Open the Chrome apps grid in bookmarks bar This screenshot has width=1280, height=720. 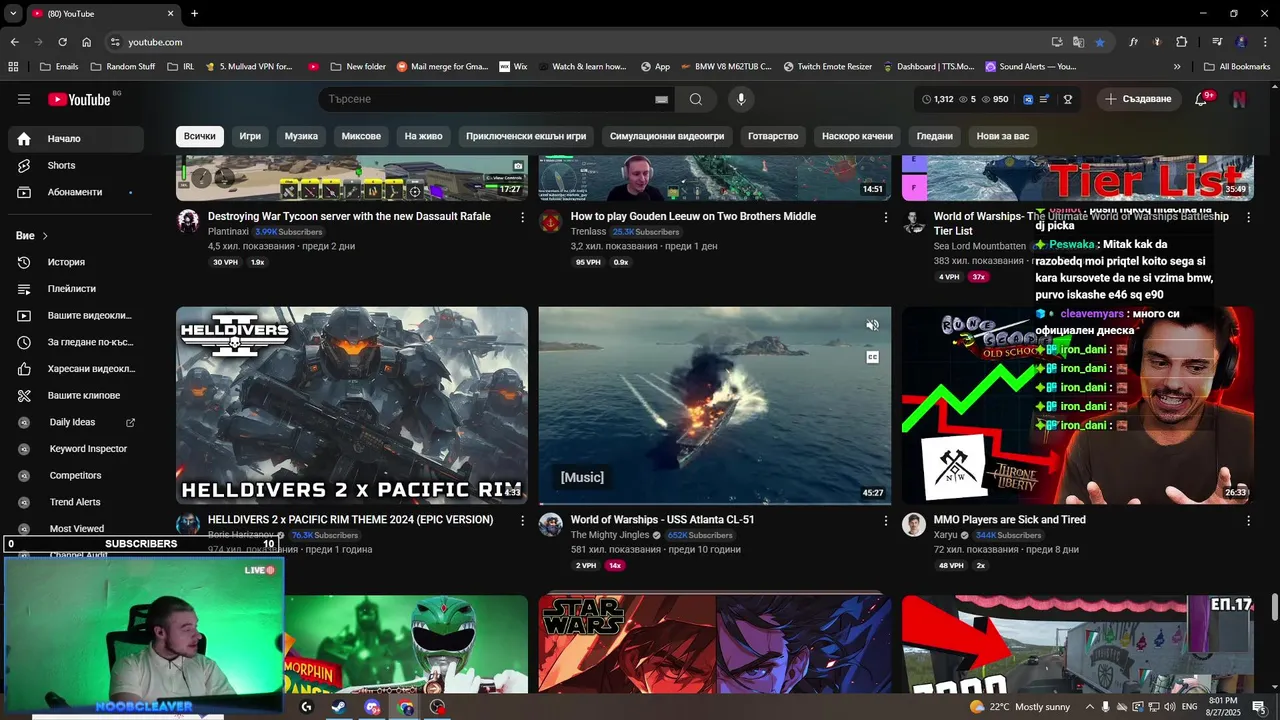(x=13, y=67)
